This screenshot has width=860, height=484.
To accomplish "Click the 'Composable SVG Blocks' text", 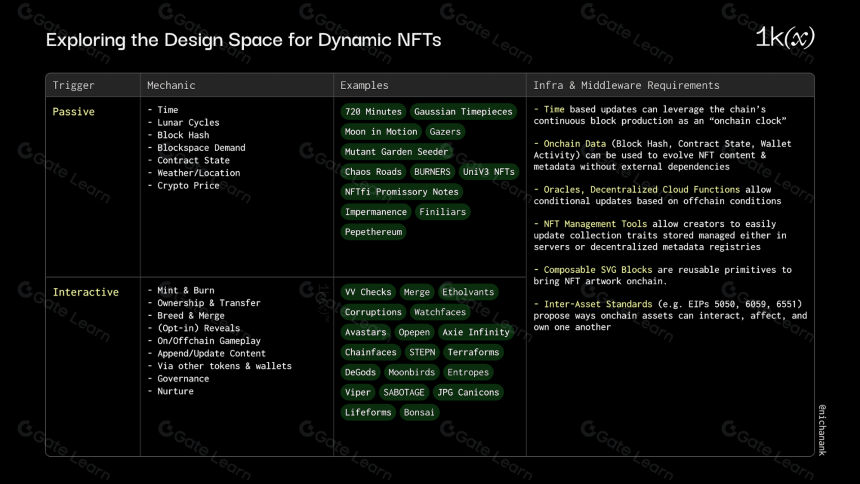I will click(598, 269).
